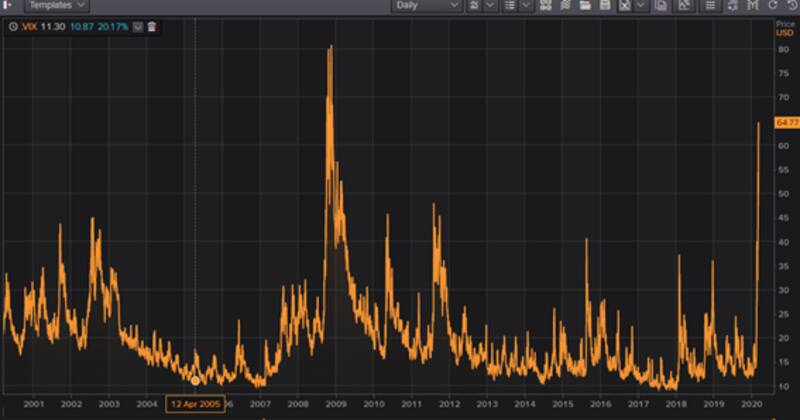The width and height of the screenshot is (800, 420).
Task: Expand the Daily interval dropdown
Action: click(426, 5)
